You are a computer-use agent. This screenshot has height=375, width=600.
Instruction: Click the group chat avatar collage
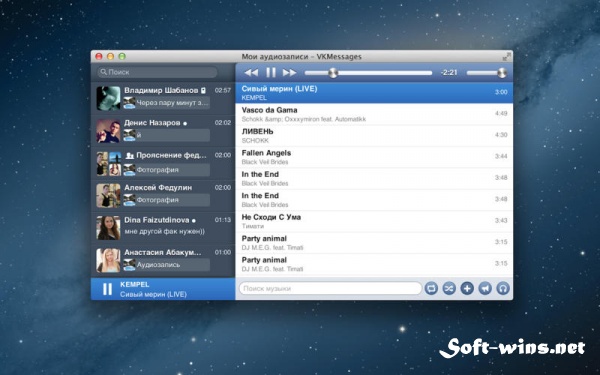[x=108, y=163]
